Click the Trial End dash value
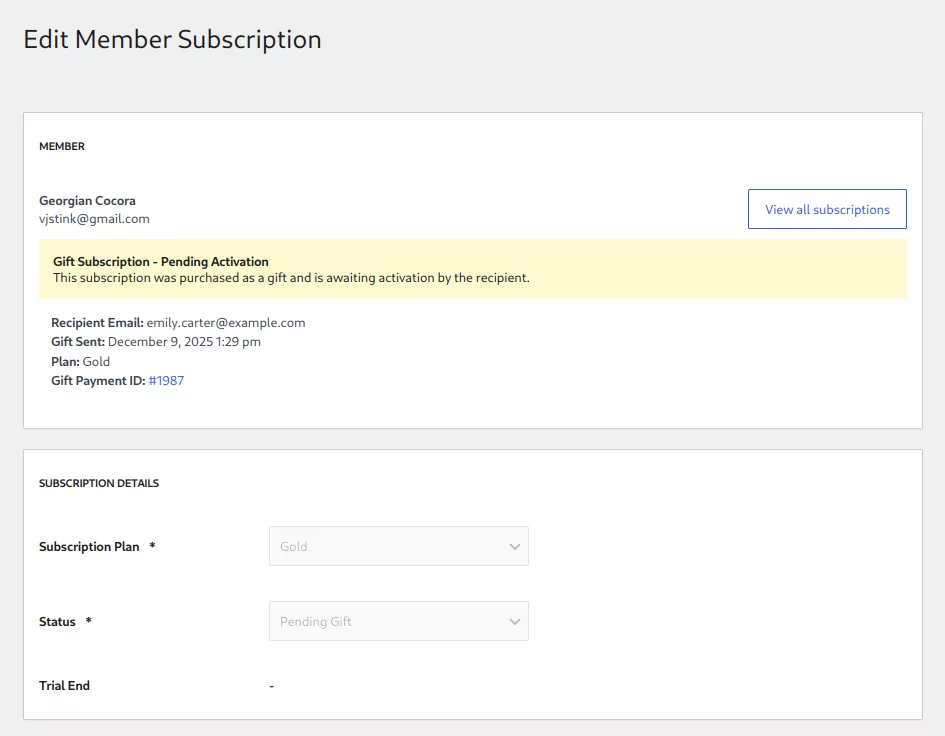Screen dimensions: 945x736 coord(272,686)
